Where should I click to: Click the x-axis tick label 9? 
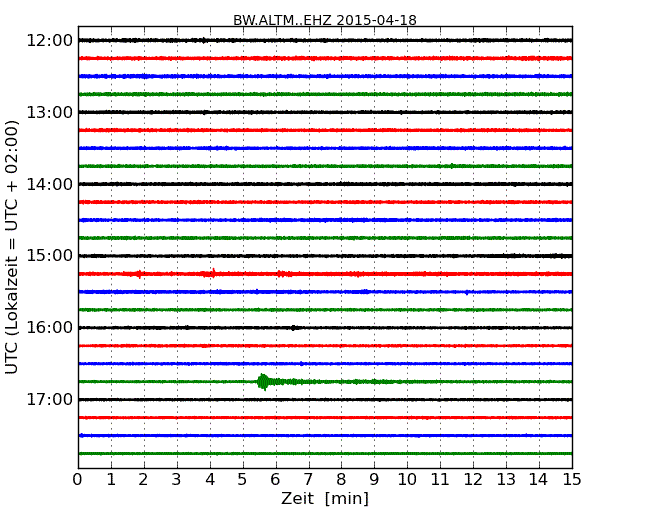[374, 480]
